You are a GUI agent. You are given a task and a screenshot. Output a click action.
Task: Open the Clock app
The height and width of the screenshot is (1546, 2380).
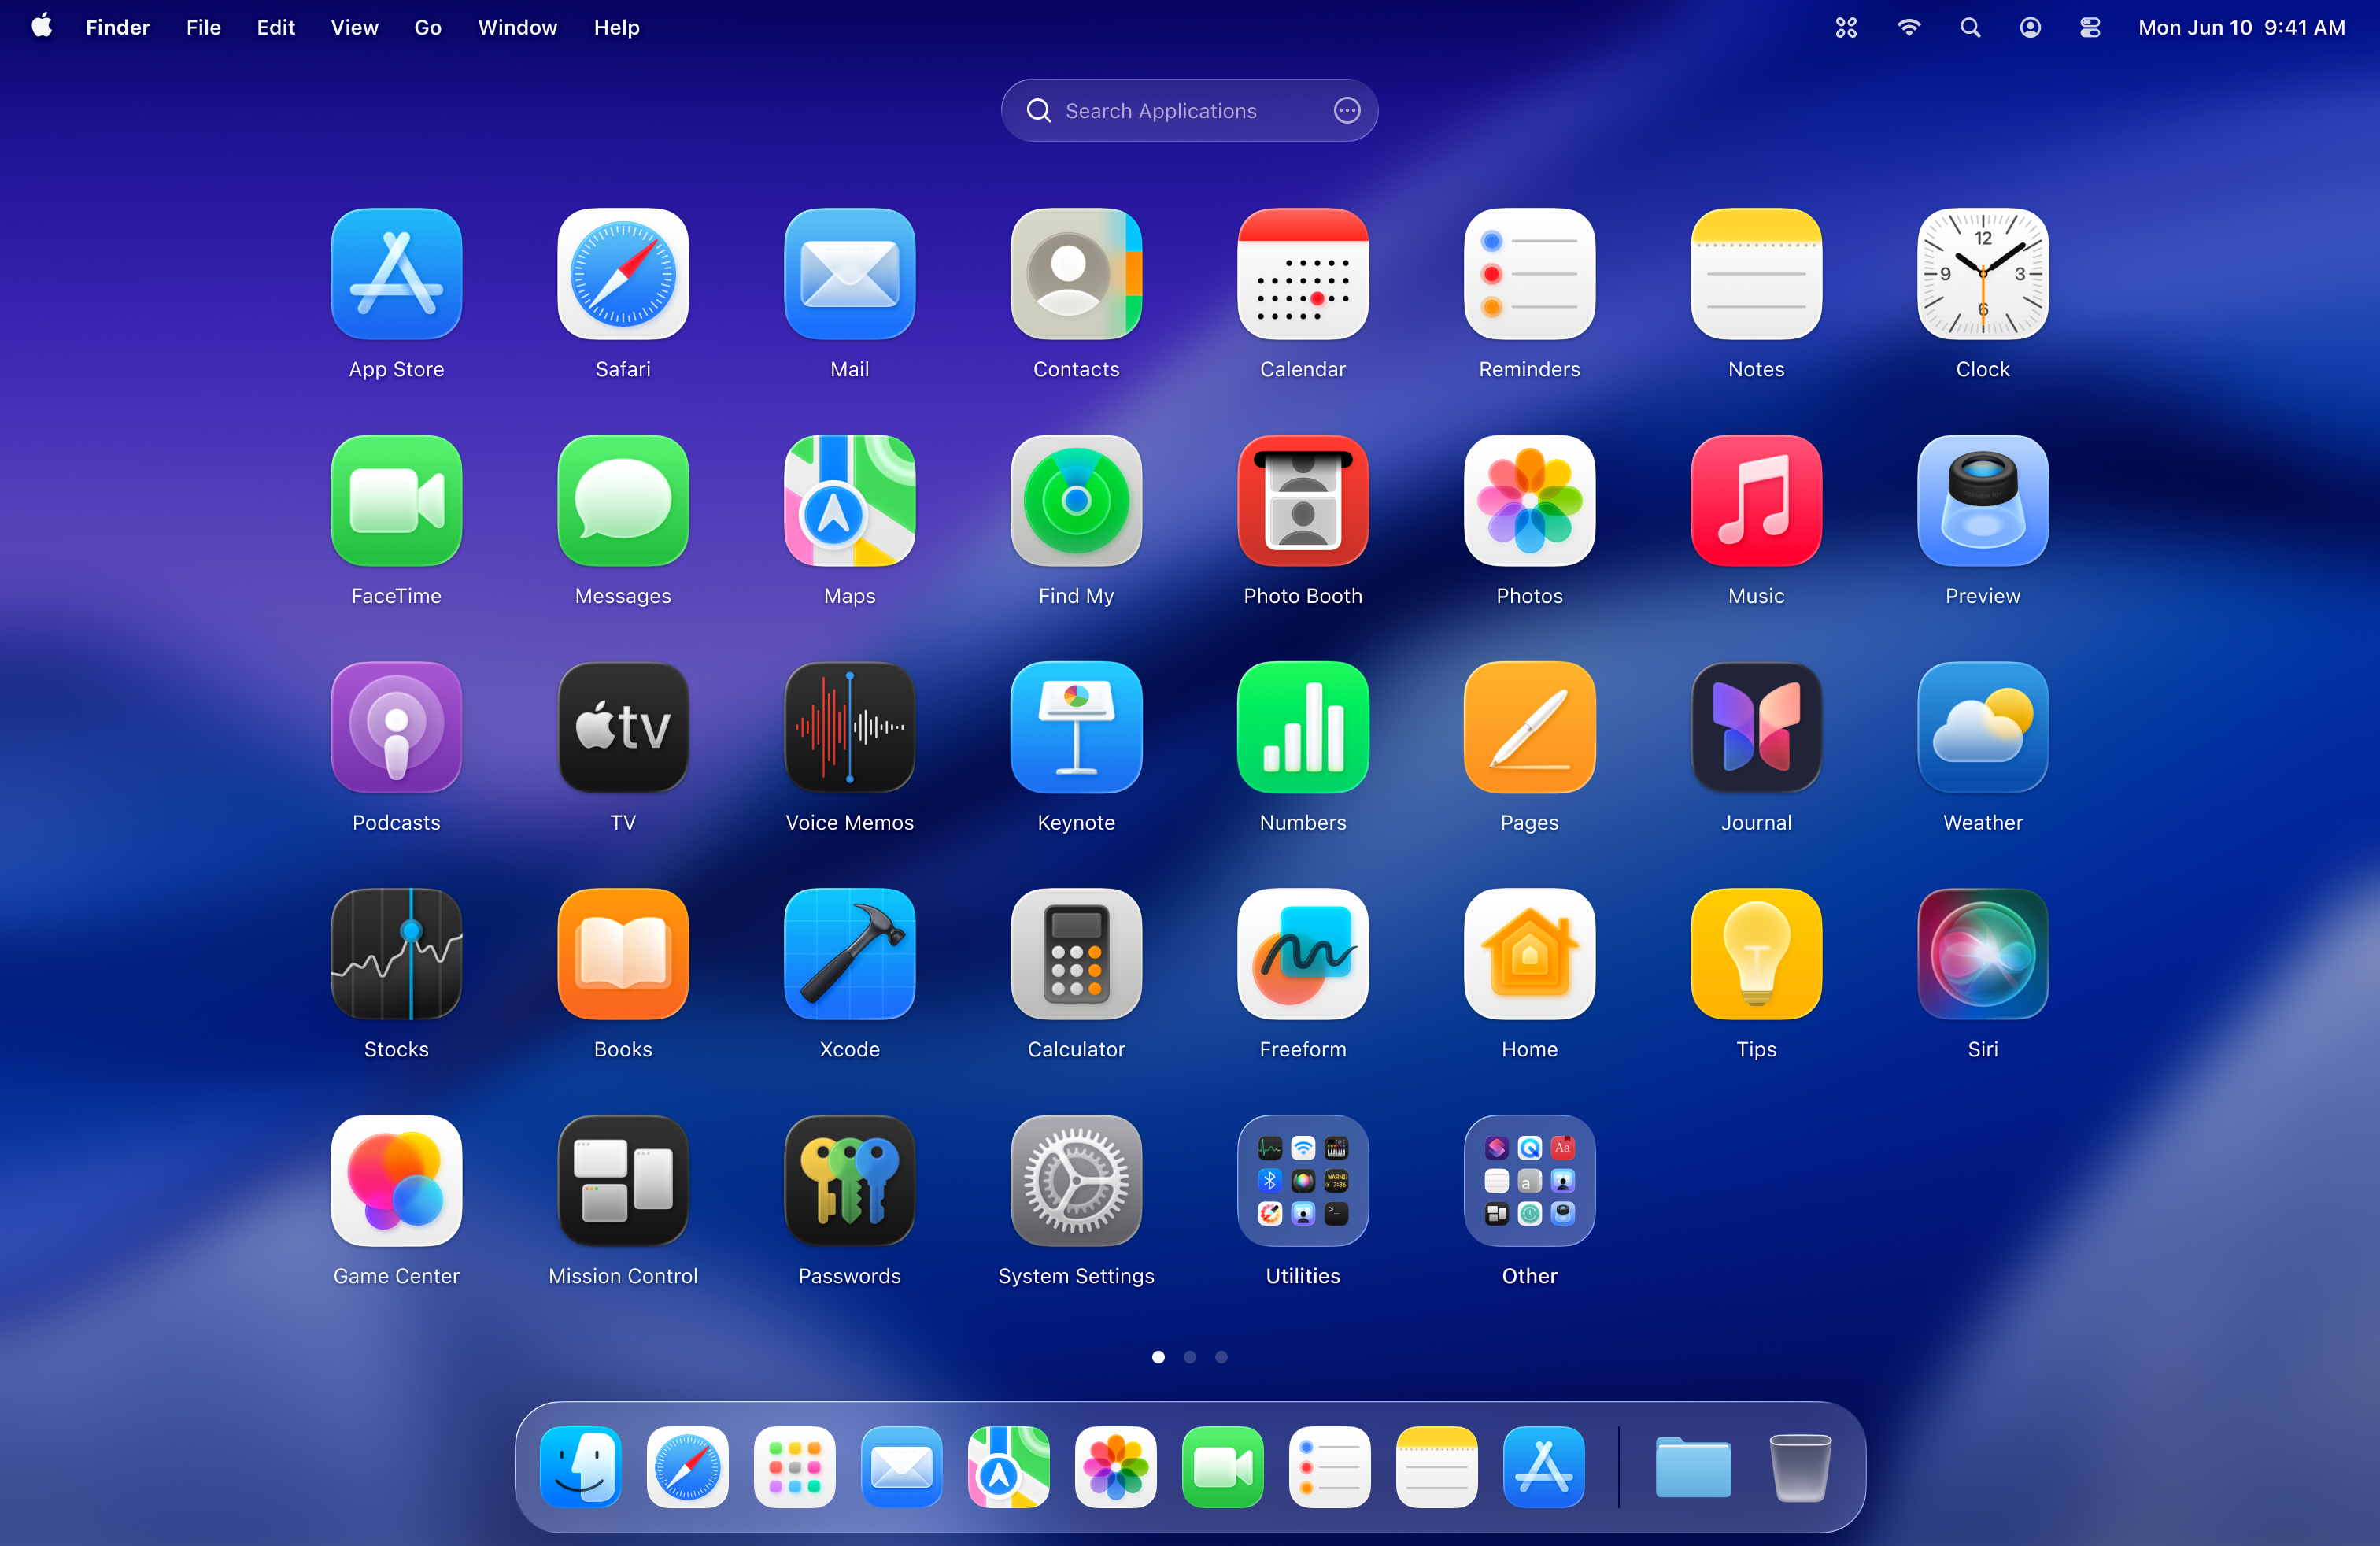[1982, 274]
